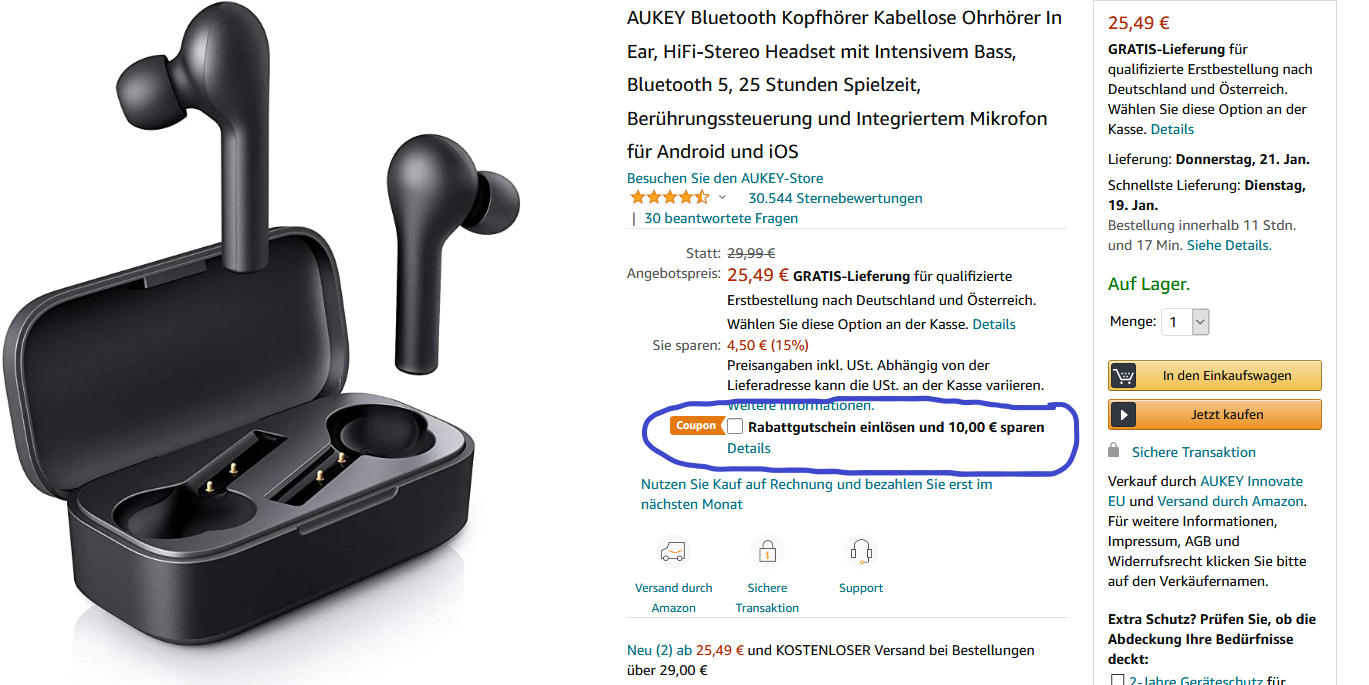Expand the star rating breakdown chevron

point(722,198)
